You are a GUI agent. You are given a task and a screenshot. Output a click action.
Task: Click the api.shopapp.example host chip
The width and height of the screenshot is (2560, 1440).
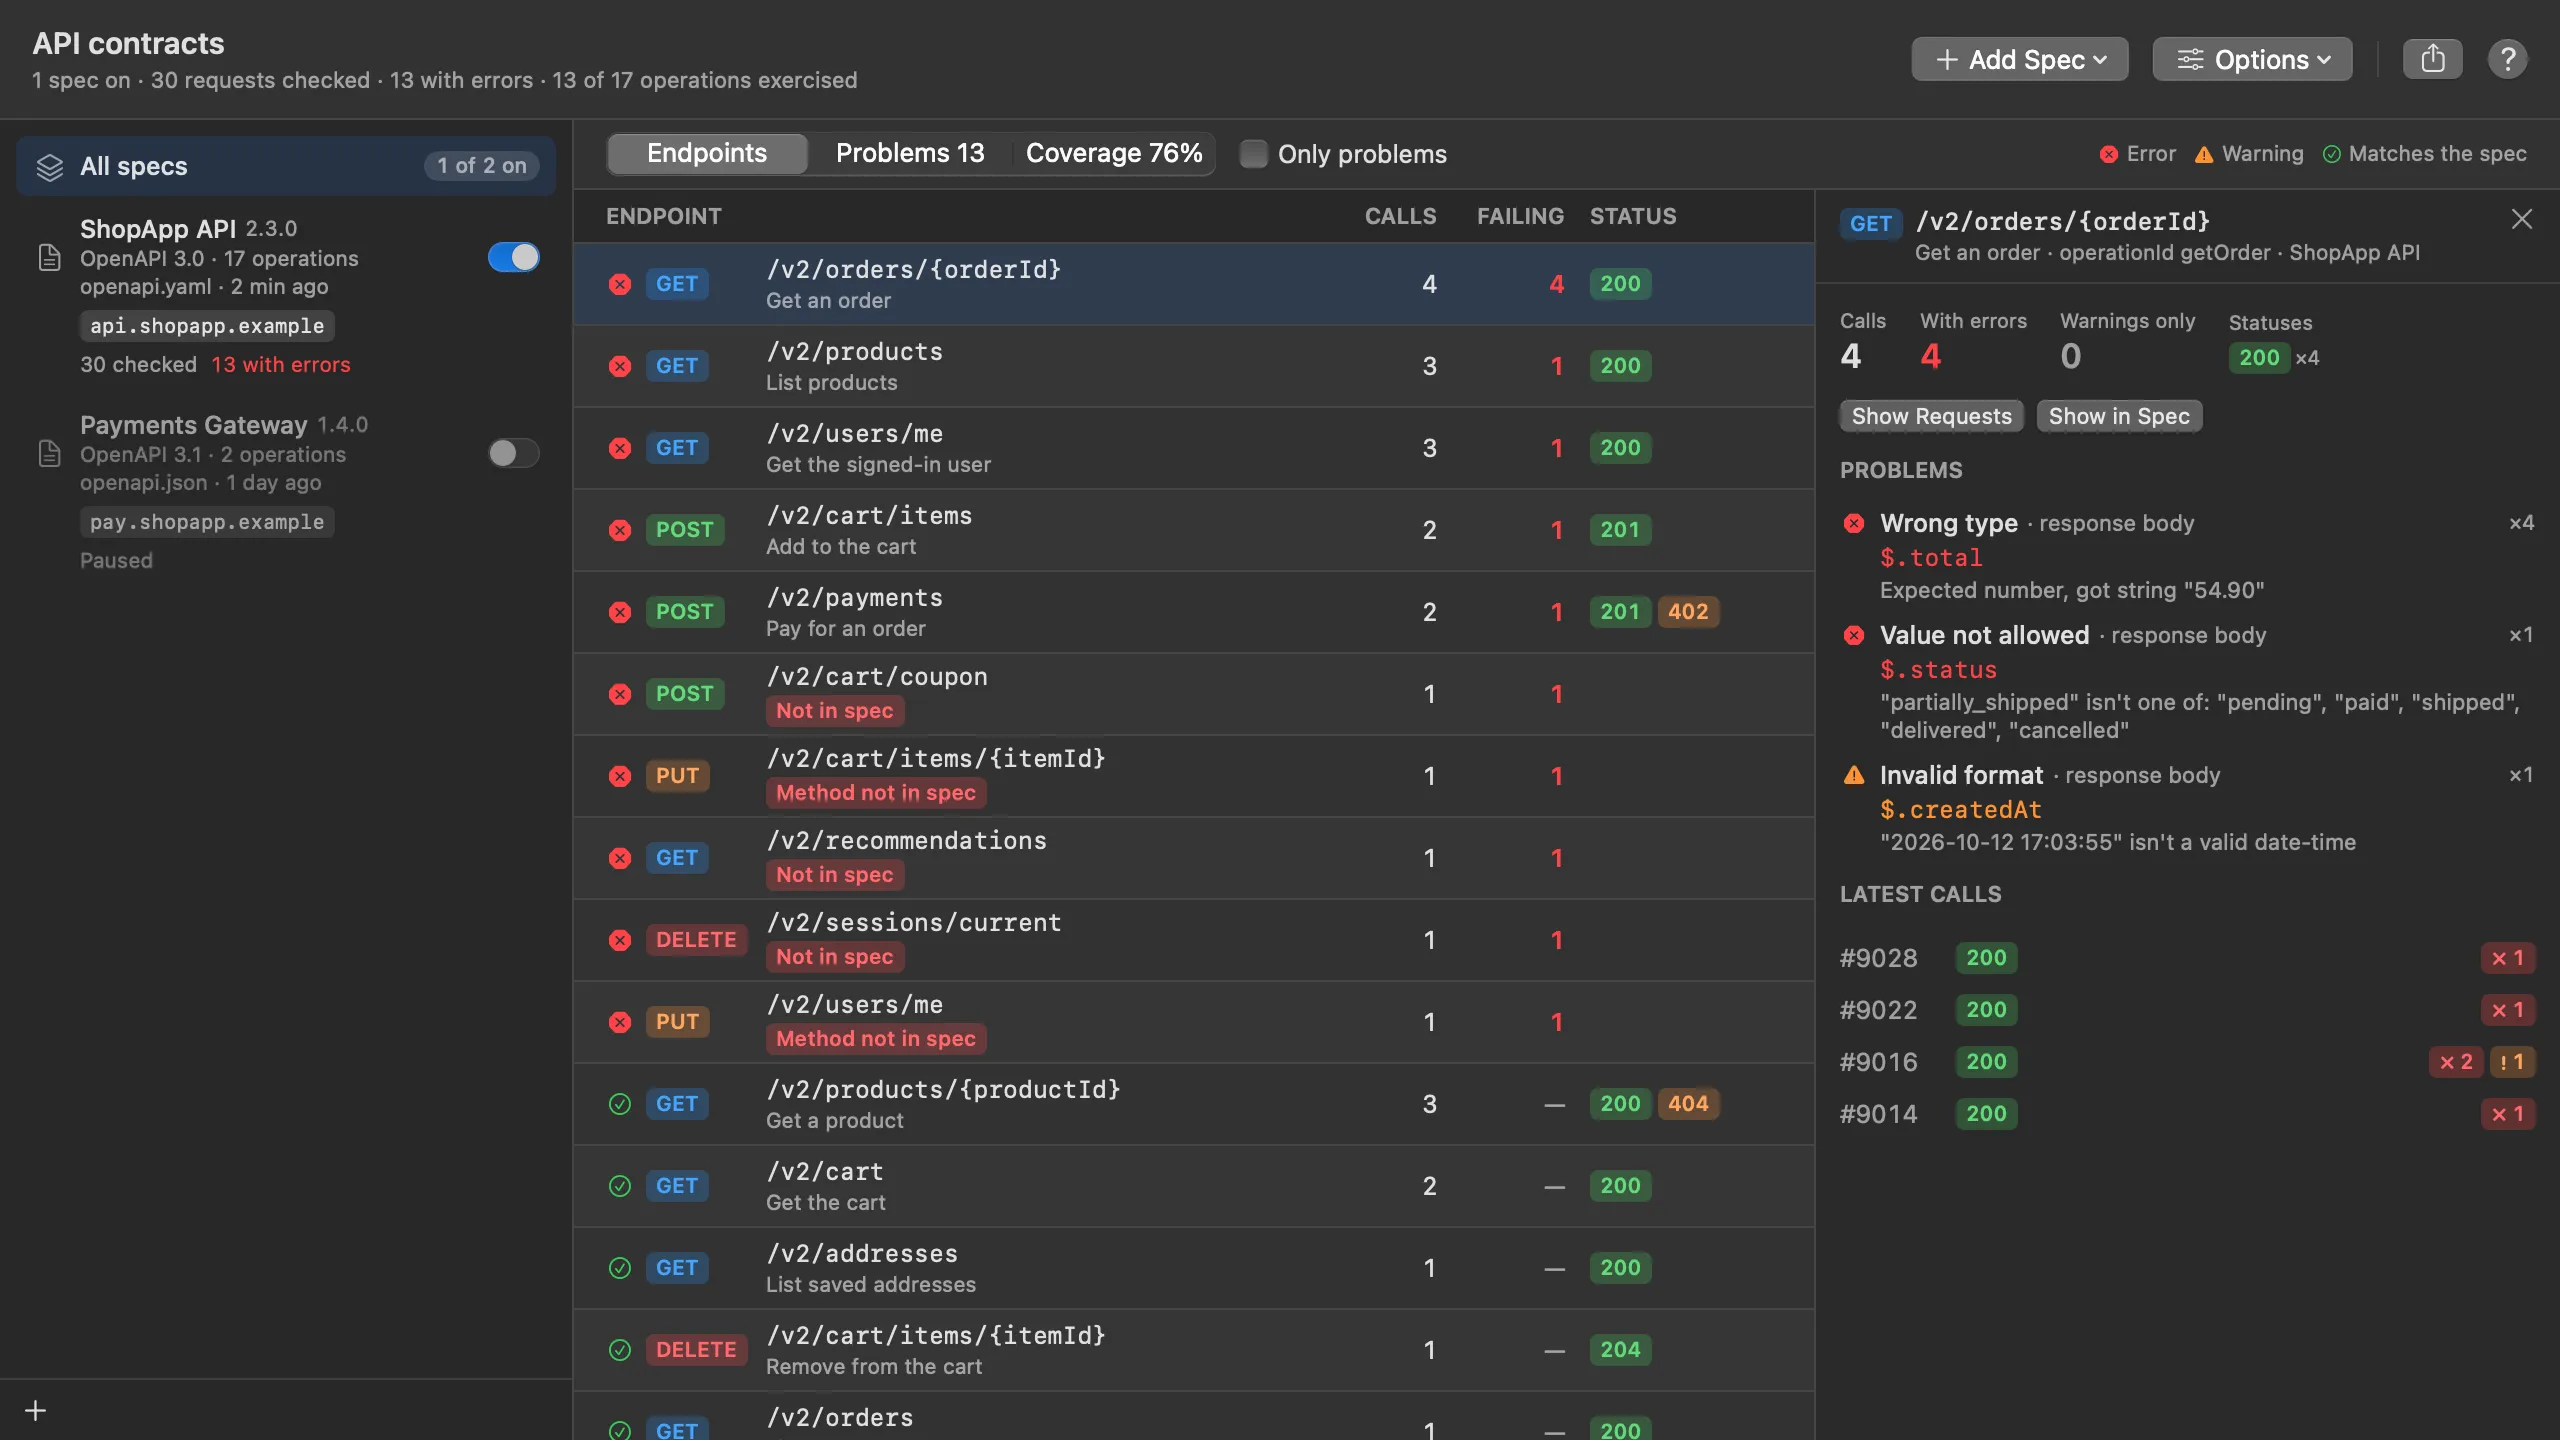click(207, 326)
